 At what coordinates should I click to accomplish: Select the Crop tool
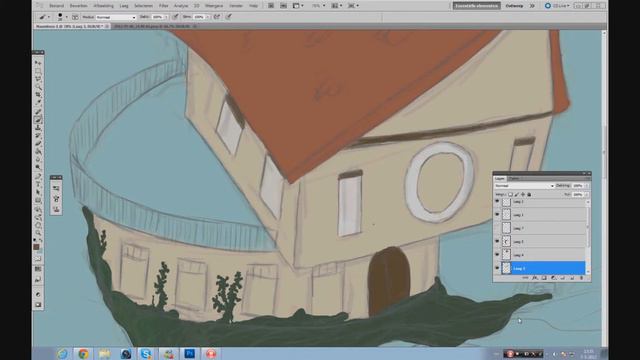click(38, 95)
